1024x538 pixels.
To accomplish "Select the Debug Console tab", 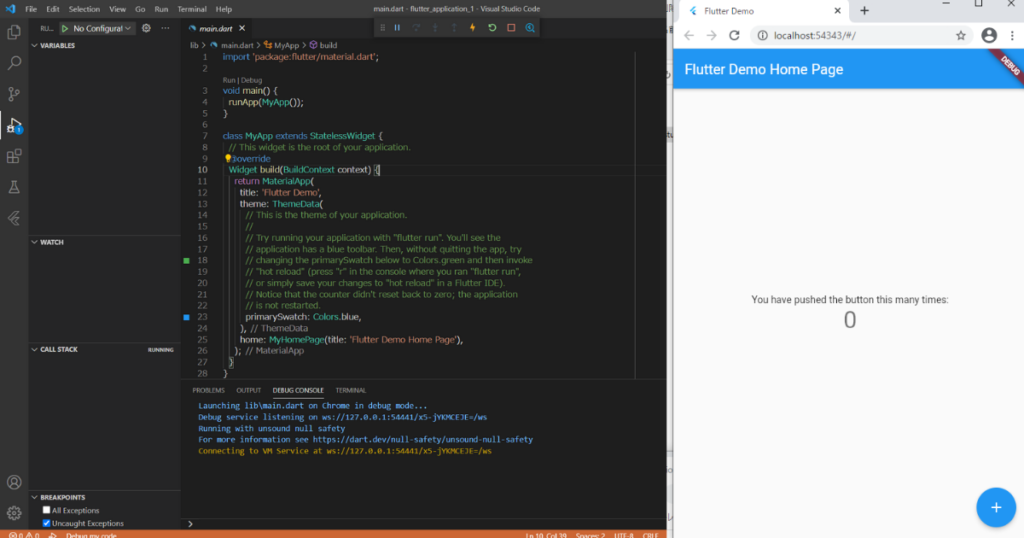I will click(298, 390).
